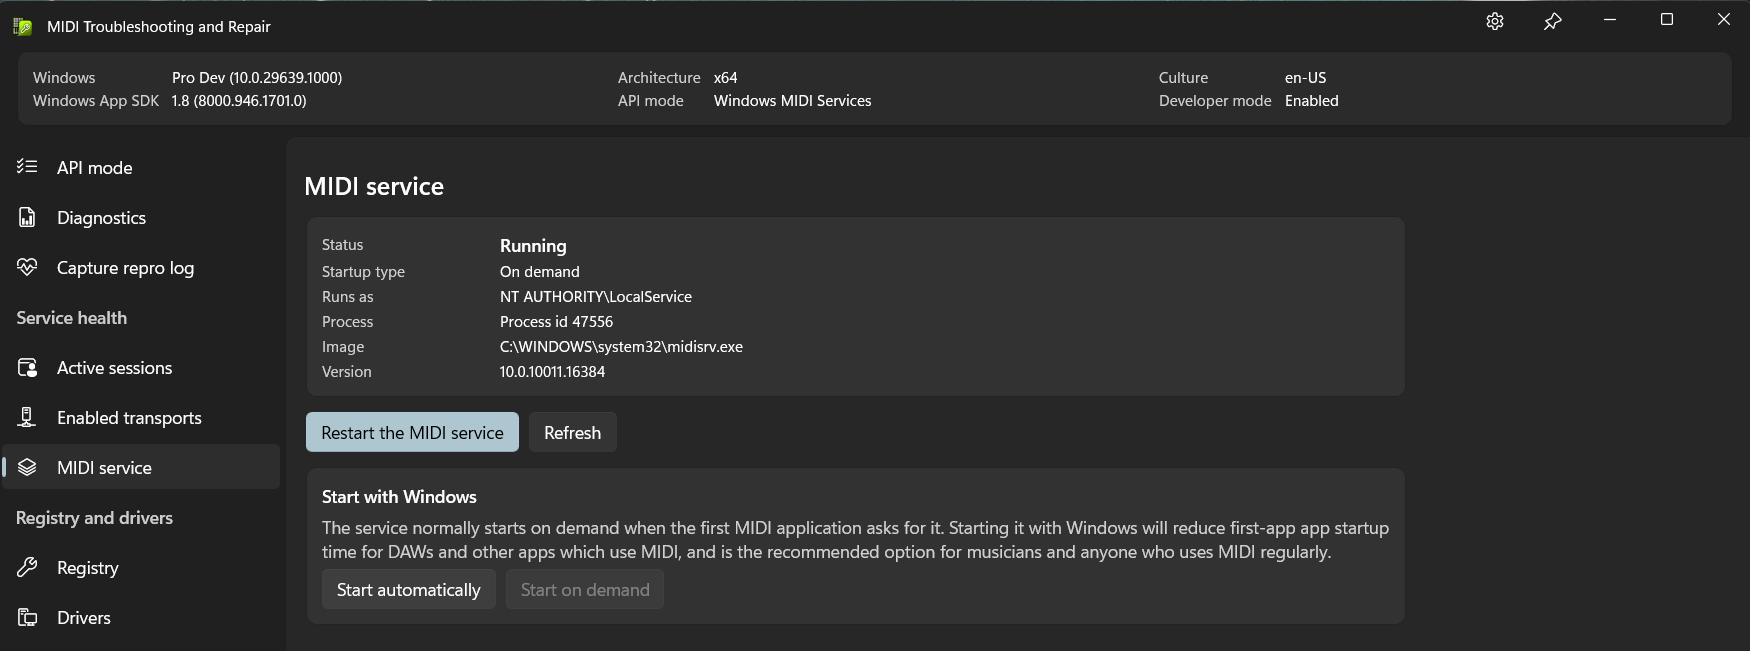Click the Windows version Pro Dev text
The width and height of the screenshot is (1750, 651).
point(257,77)
